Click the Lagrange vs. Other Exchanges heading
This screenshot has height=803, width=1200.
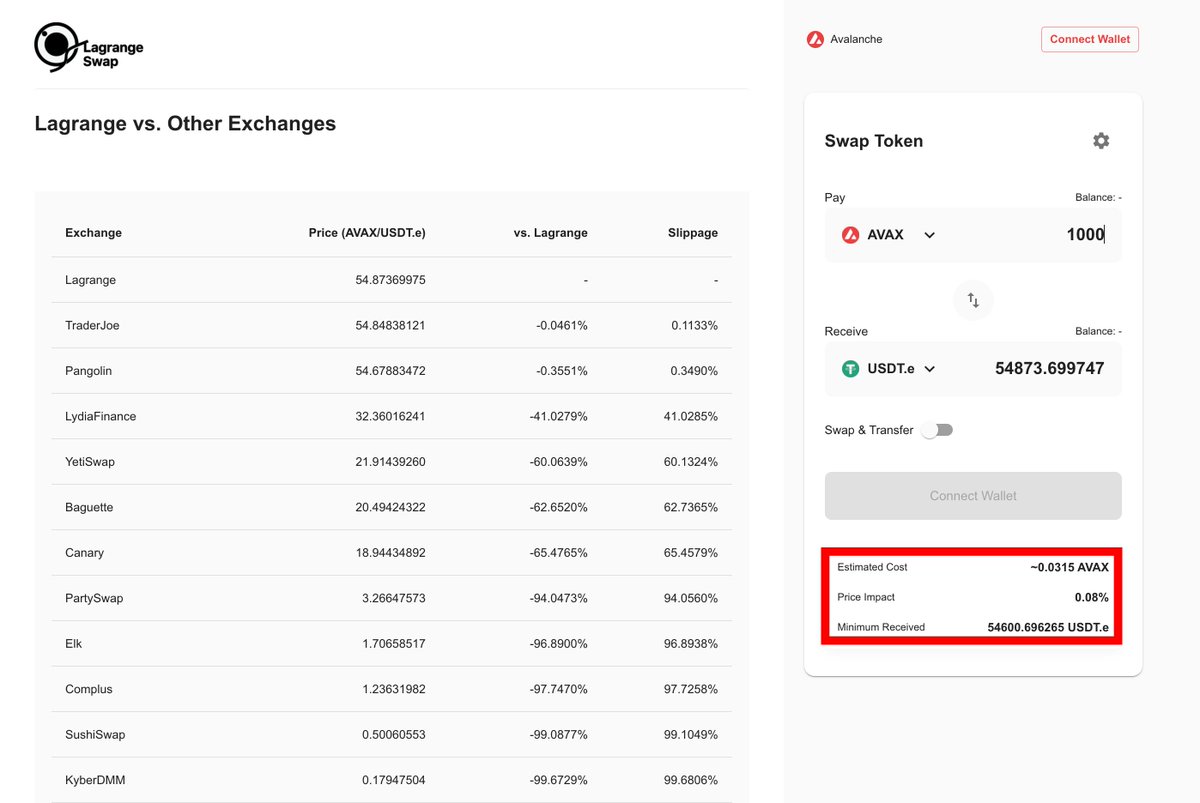(185, 124)
